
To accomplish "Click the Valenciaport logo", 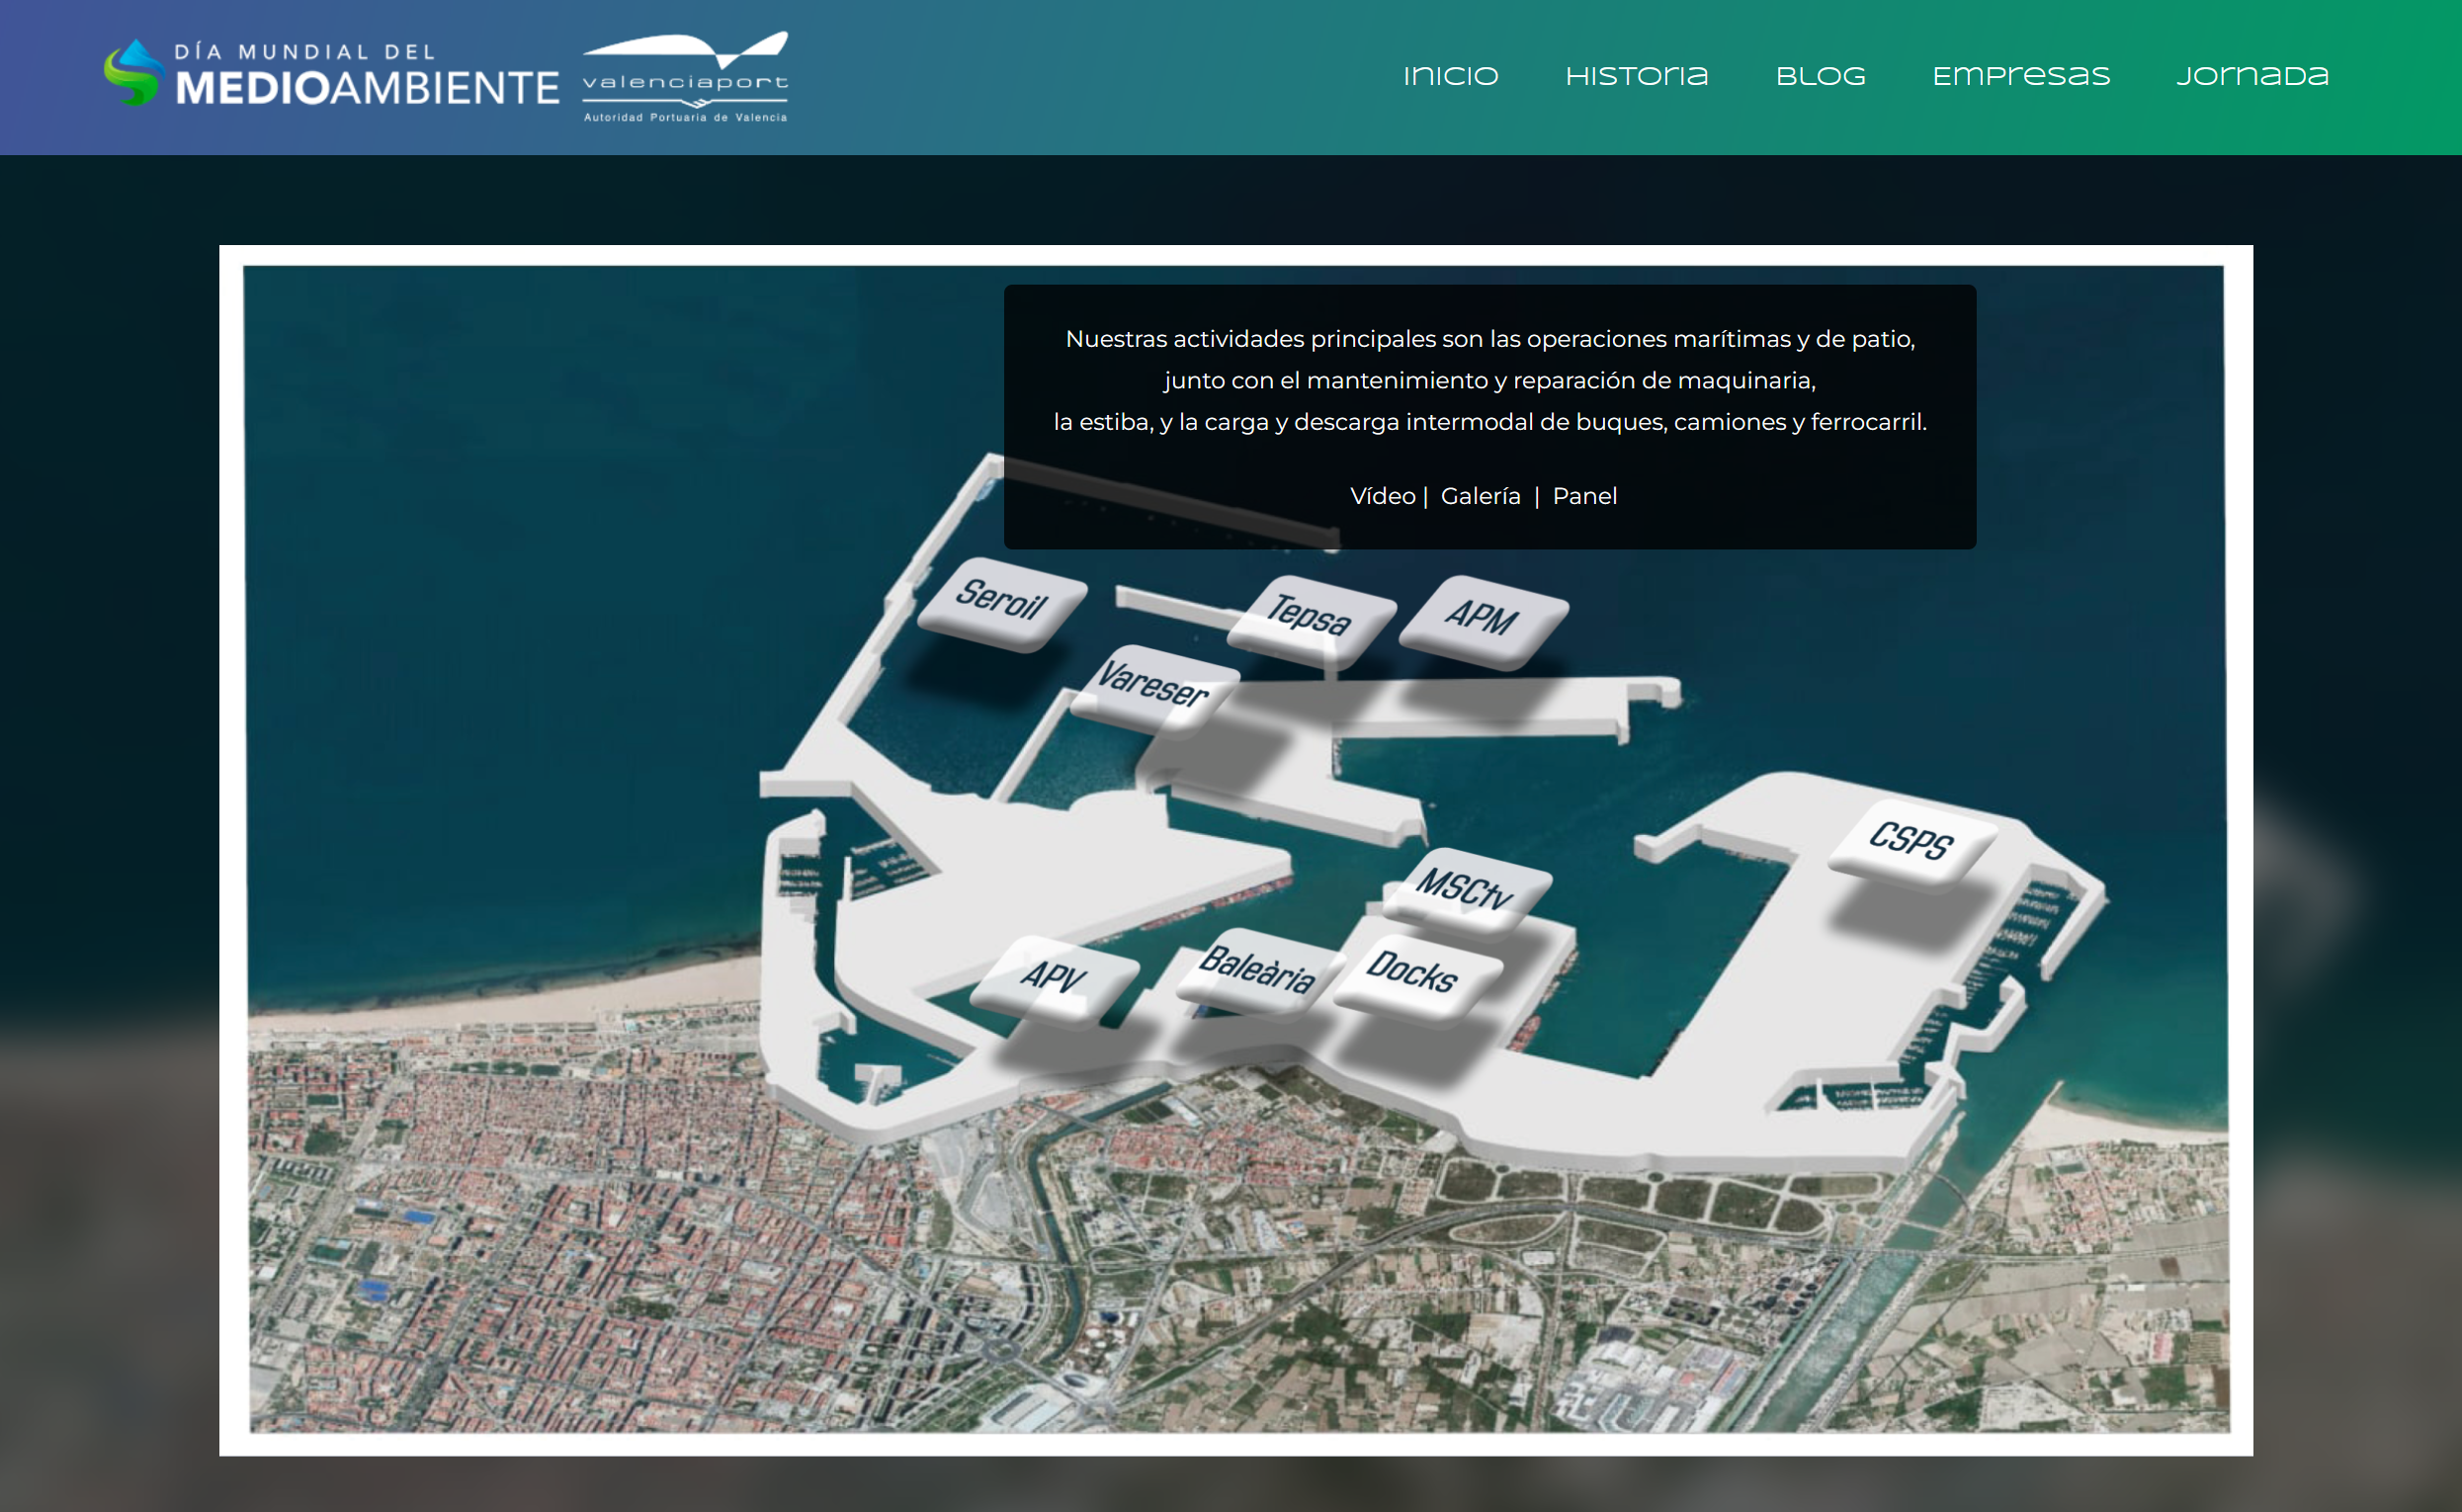I will [x=685, y=77].
